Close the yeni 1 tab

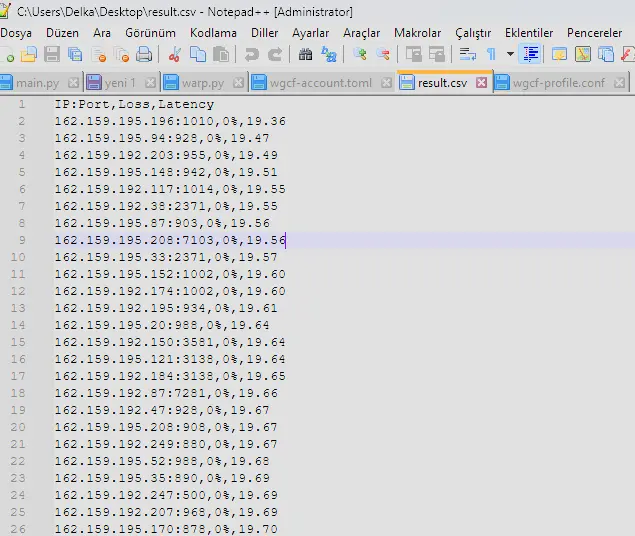pos(150,83)
